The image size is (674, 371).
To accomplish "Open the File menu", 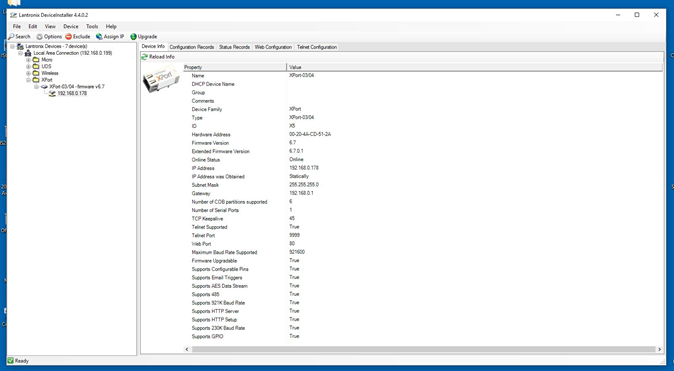I will [x=17, y=26].
